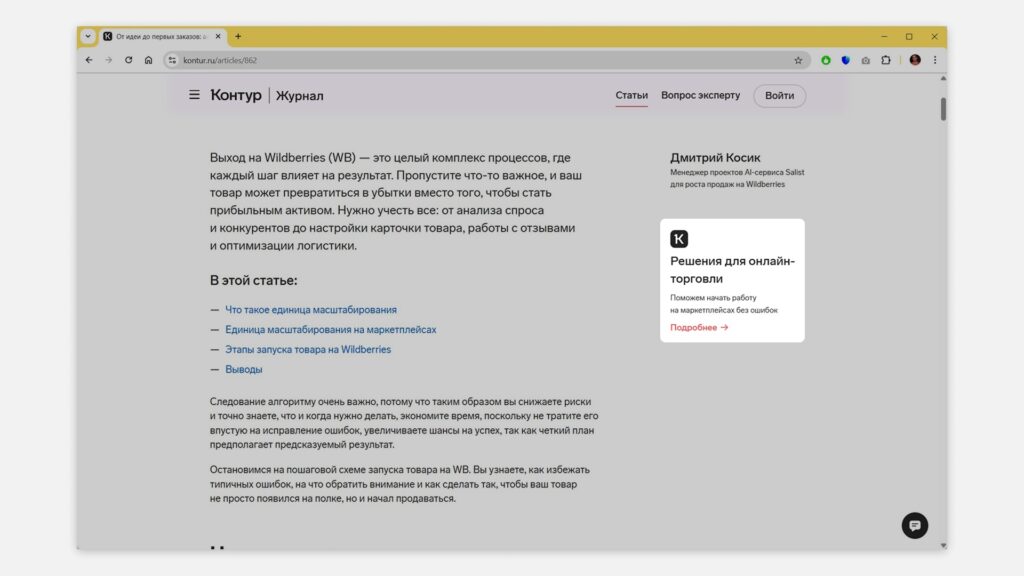The height and width of the screenshot is (576, 1024).
Task: Switch to the Статьи tab
Action: pos(632,95)
